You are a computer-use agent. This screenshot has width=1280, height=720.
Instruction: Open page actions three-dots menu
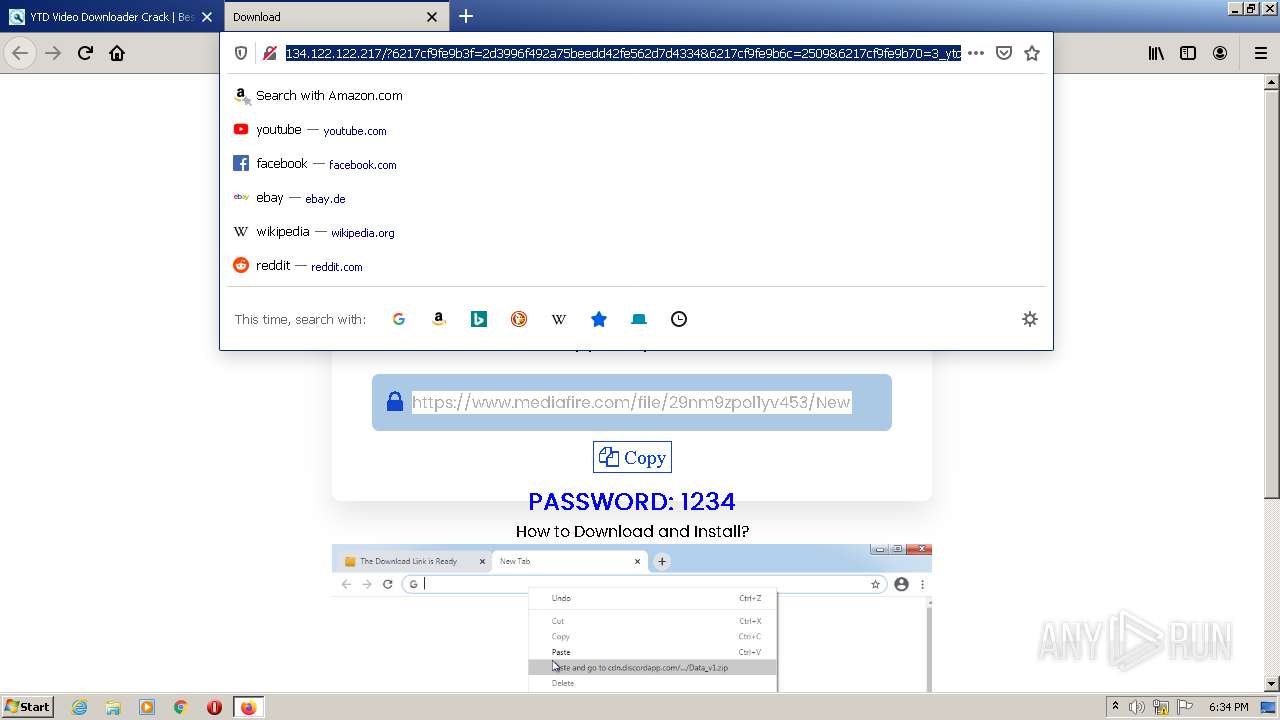click(976, 53)
